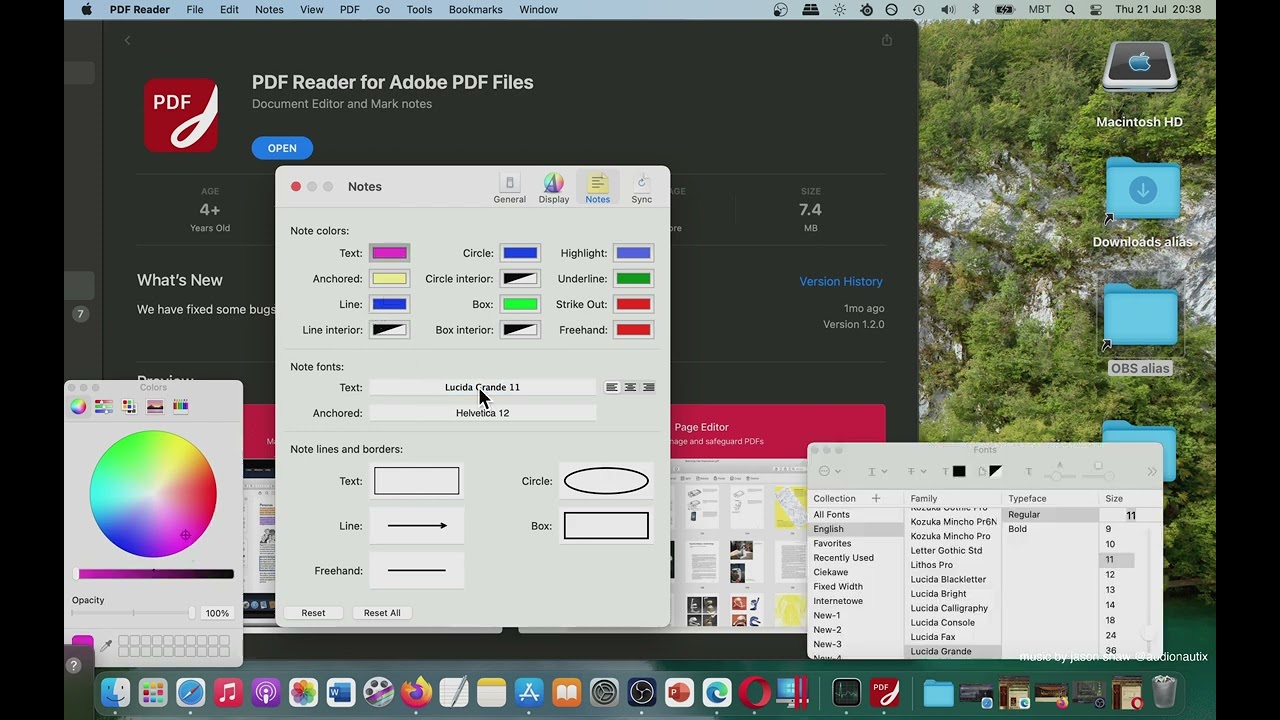
Task: Click the Anchored font Helvetica 12 field
Action: tap(482, 413)
